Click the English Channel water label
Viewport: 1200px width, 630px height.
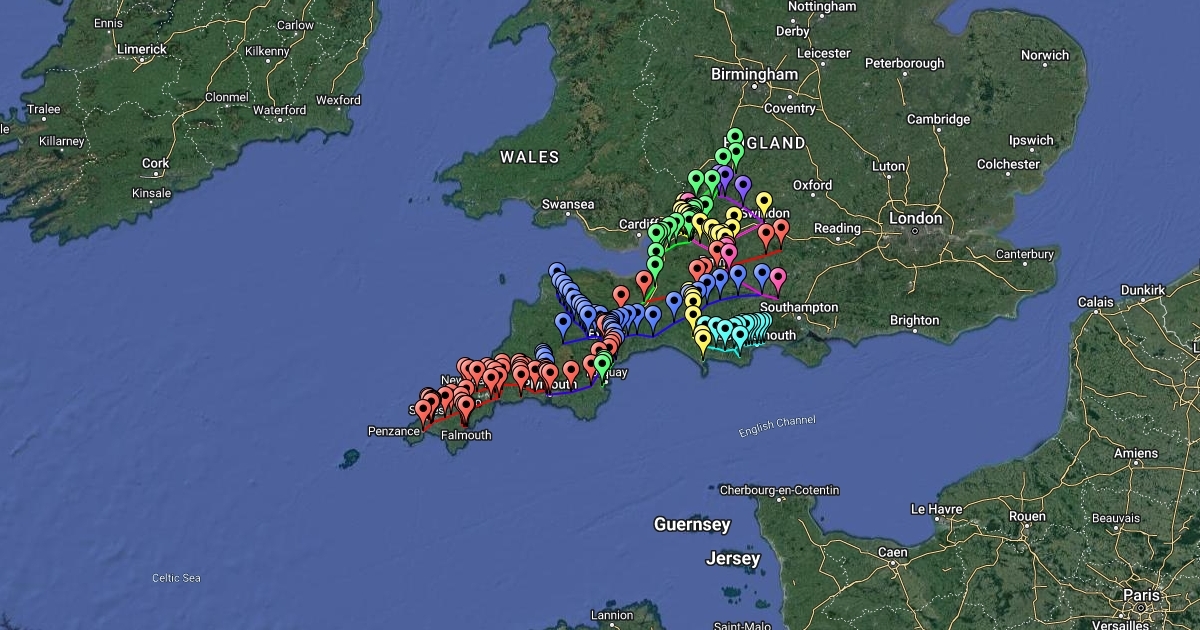(x=777, y=425)
